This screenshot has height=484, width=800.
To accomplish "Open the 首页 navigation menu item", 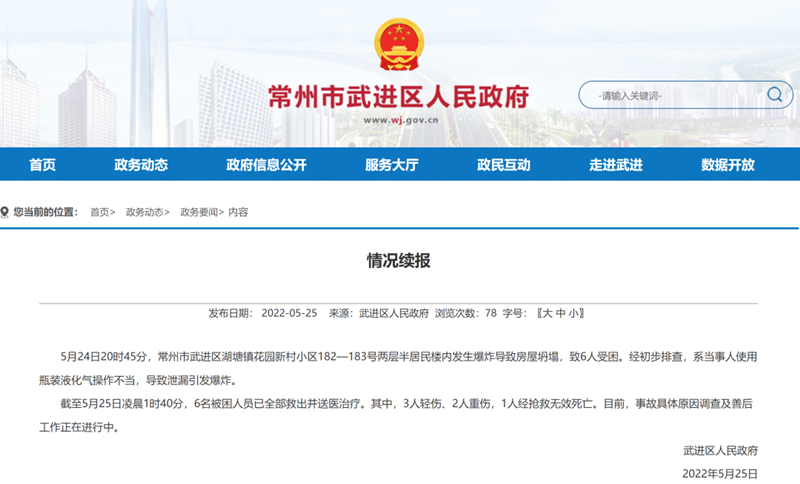I will [42, 165].
